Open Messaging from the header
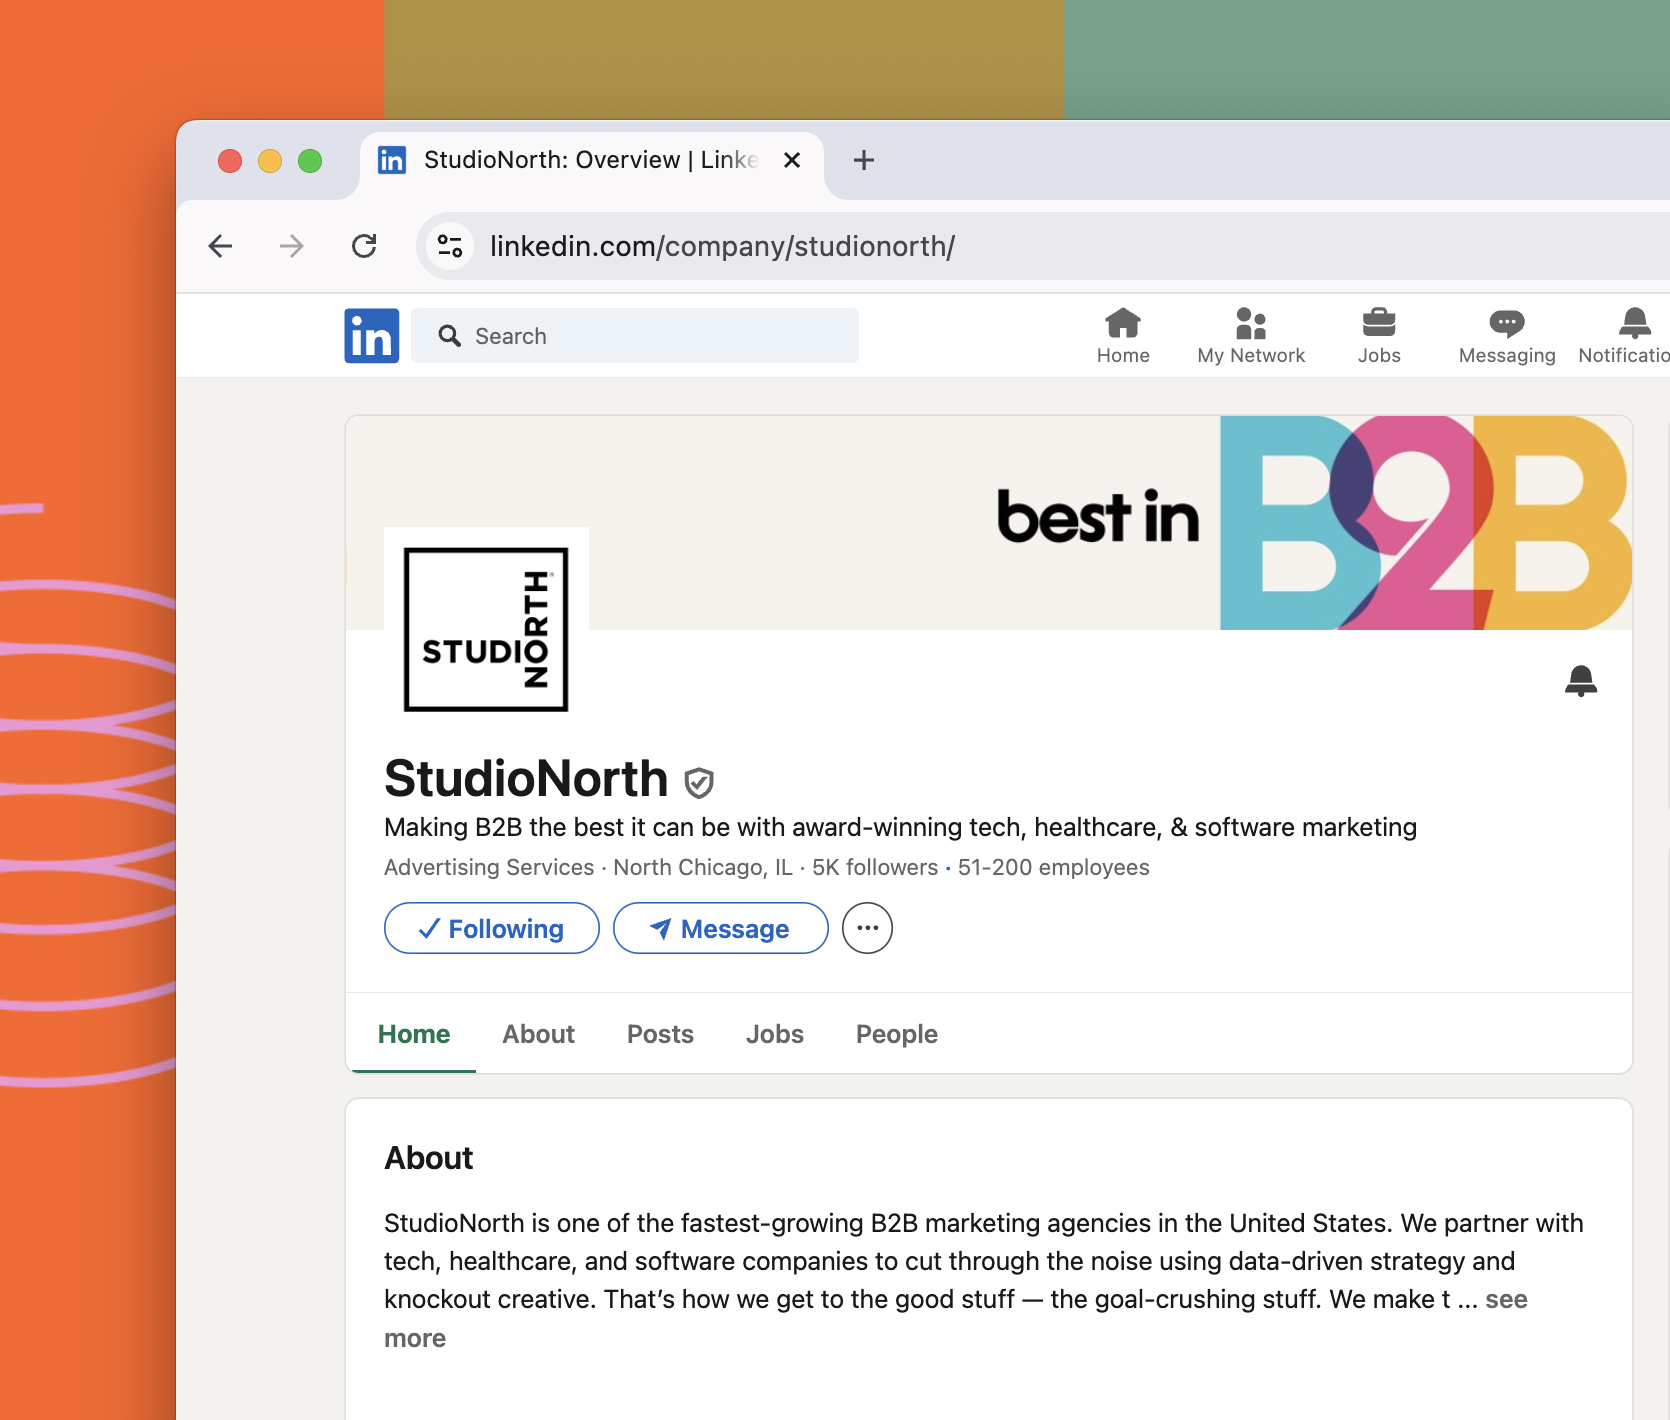 point(1507,336)
